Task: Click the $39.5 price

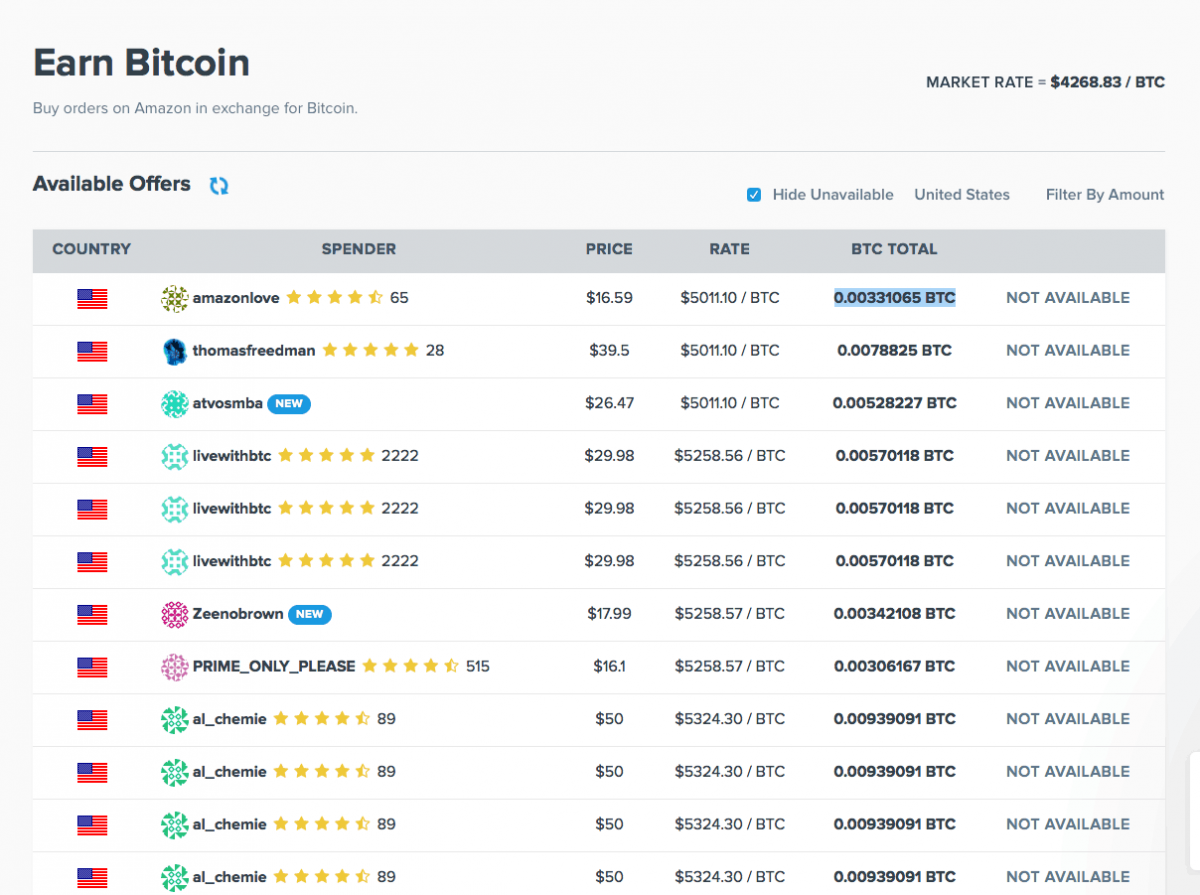Action: [609, 351]
